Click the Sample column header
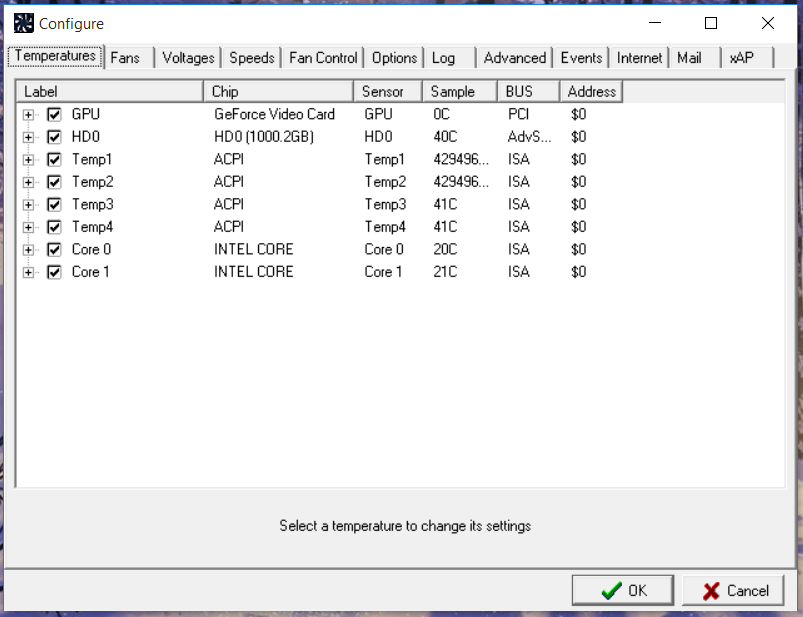The width and height of the screenshot is (803, 617). (x=459, y=92)
